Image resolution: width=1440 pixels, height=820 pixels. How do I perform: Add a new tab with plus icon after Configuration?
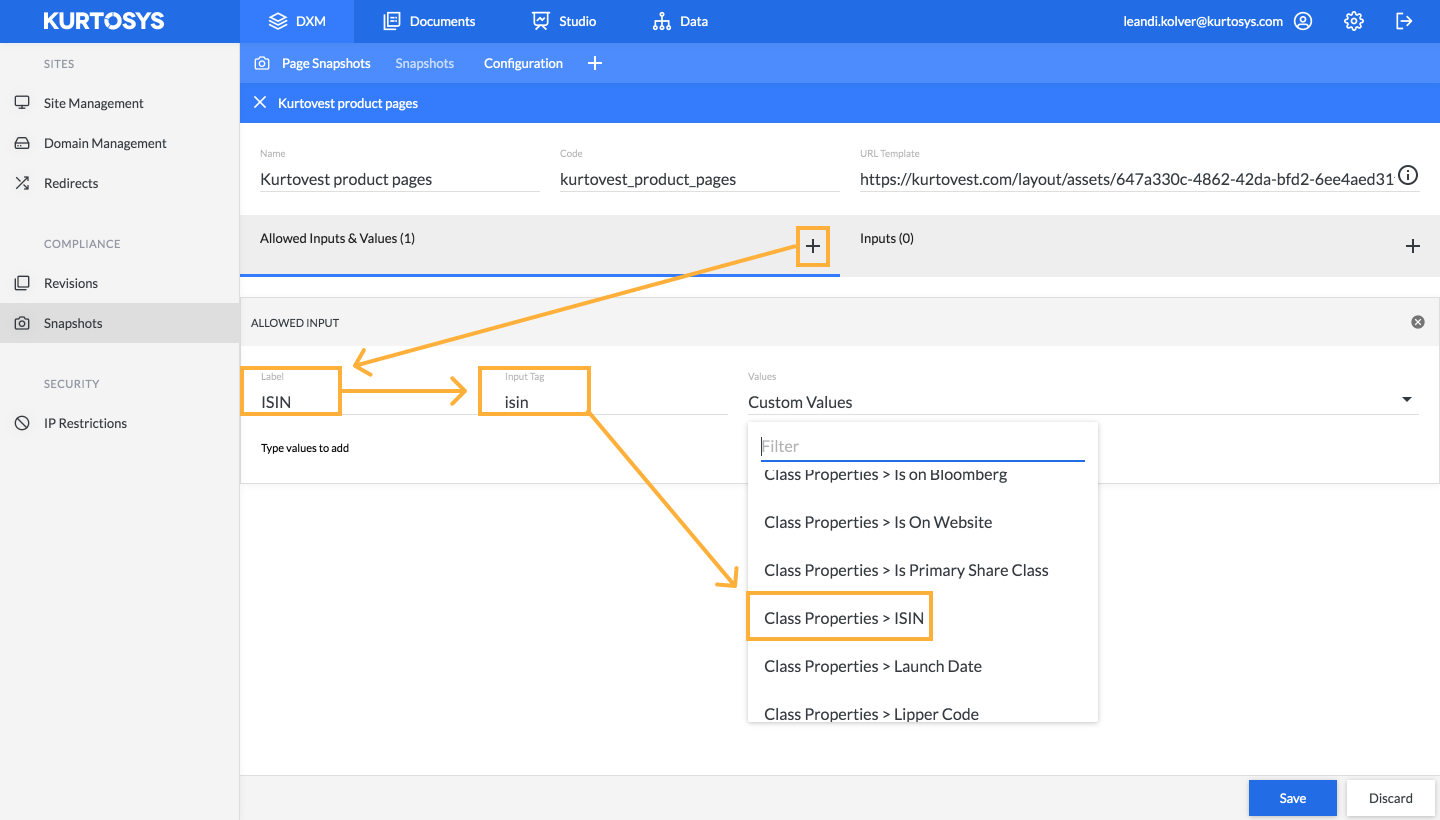pyautogui.click(x=595, y=63)
